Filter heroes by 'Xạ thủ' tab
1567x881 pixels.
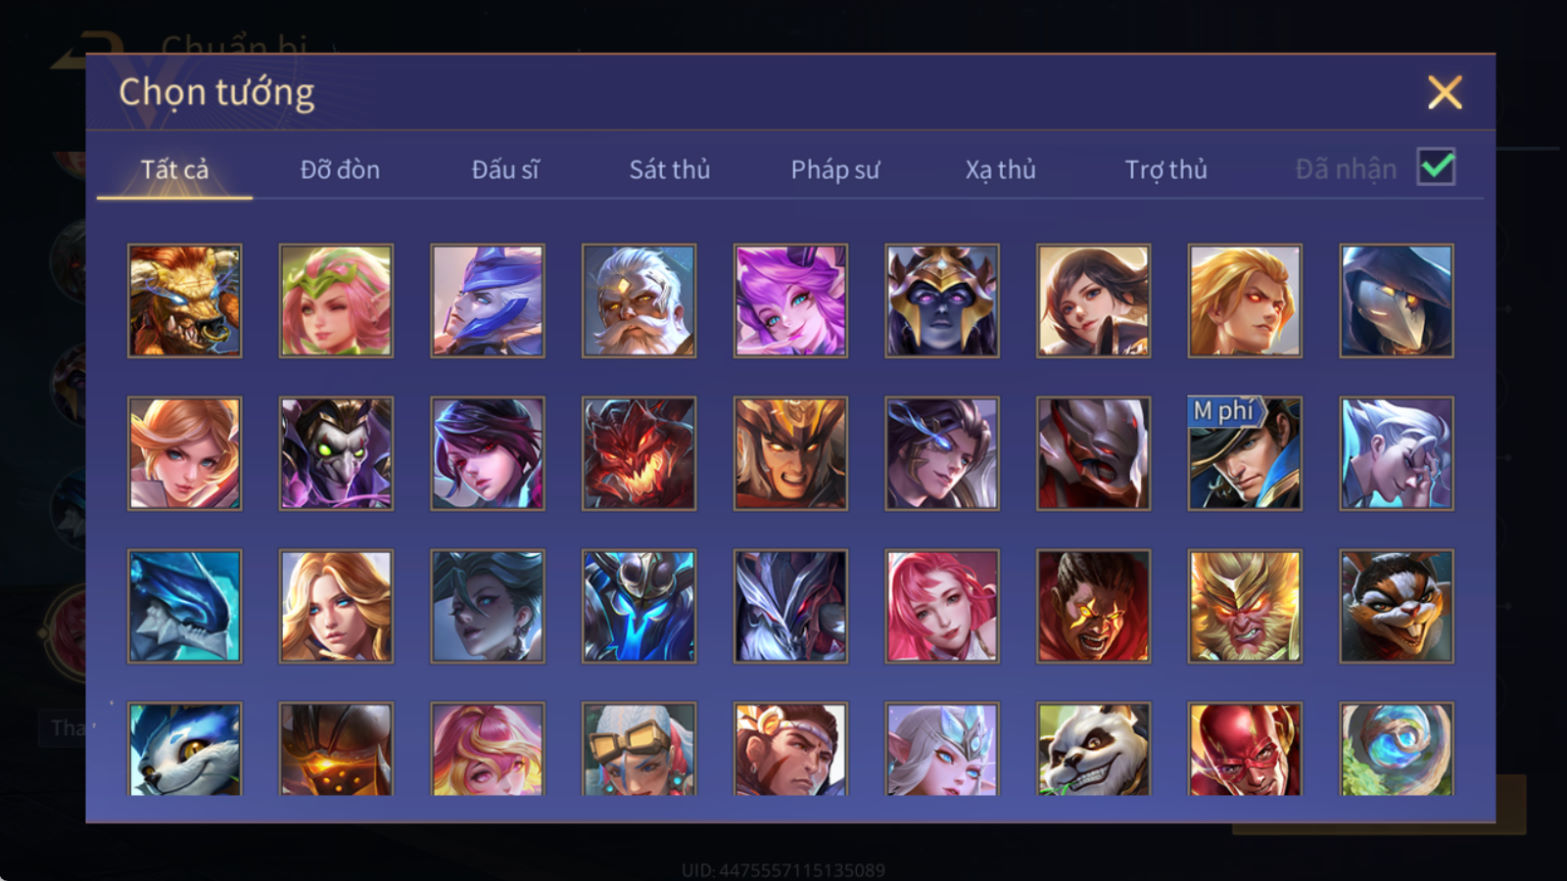[x=1000, y=170]
